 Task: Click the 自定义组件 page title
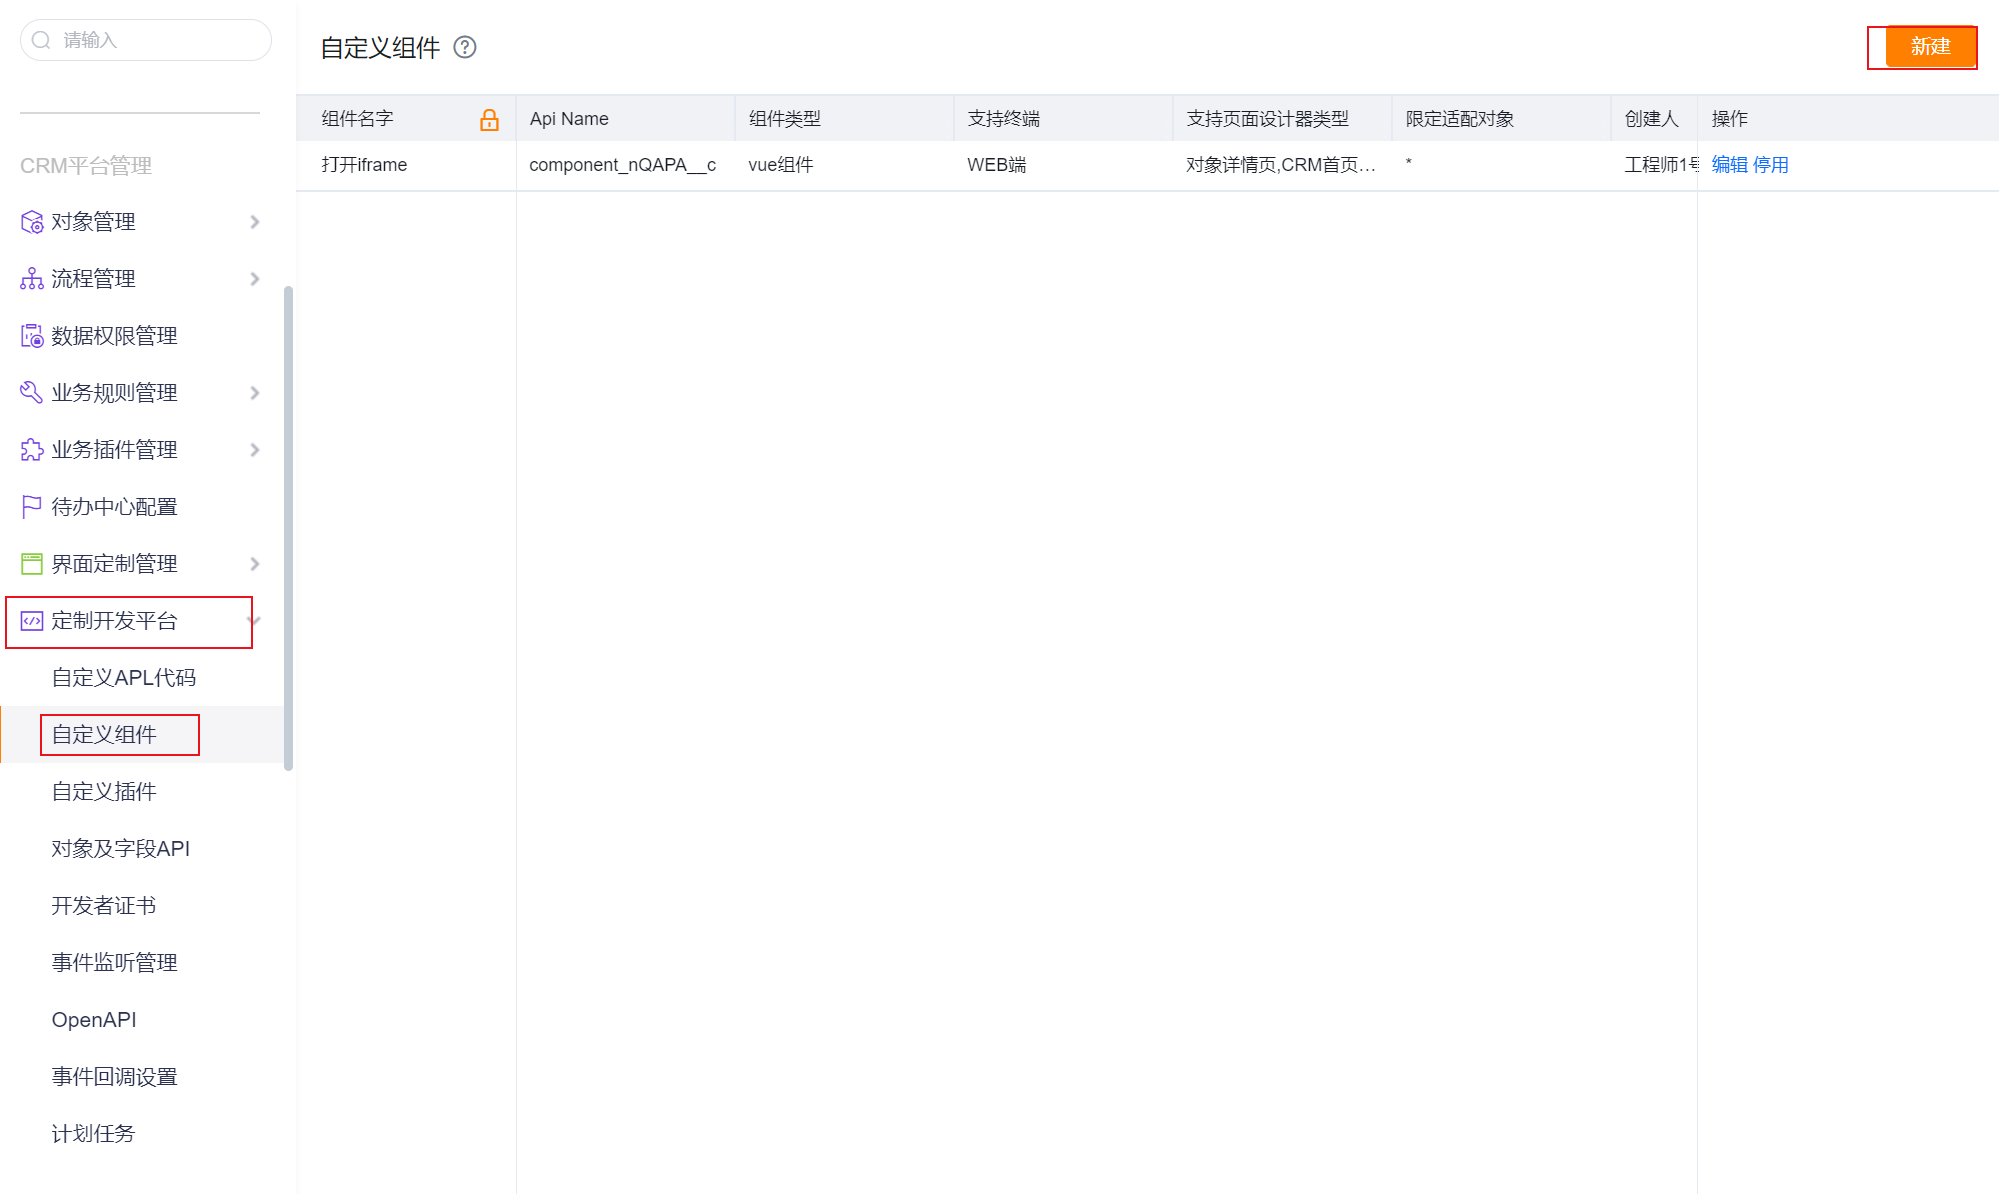(380, 48)
